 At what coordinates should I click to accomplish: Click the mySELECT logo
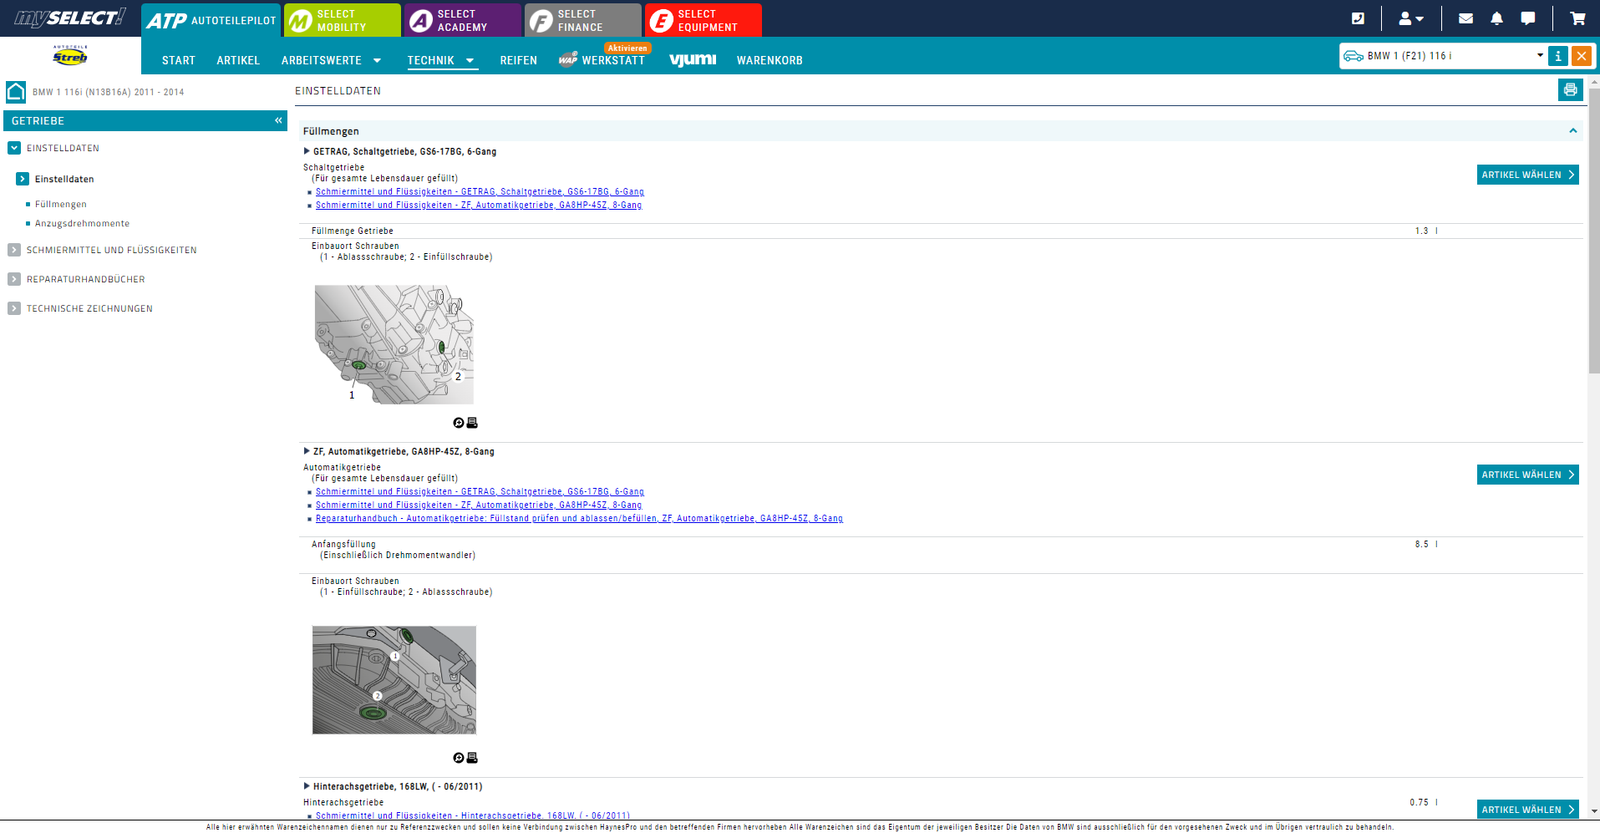click(70, 17)
